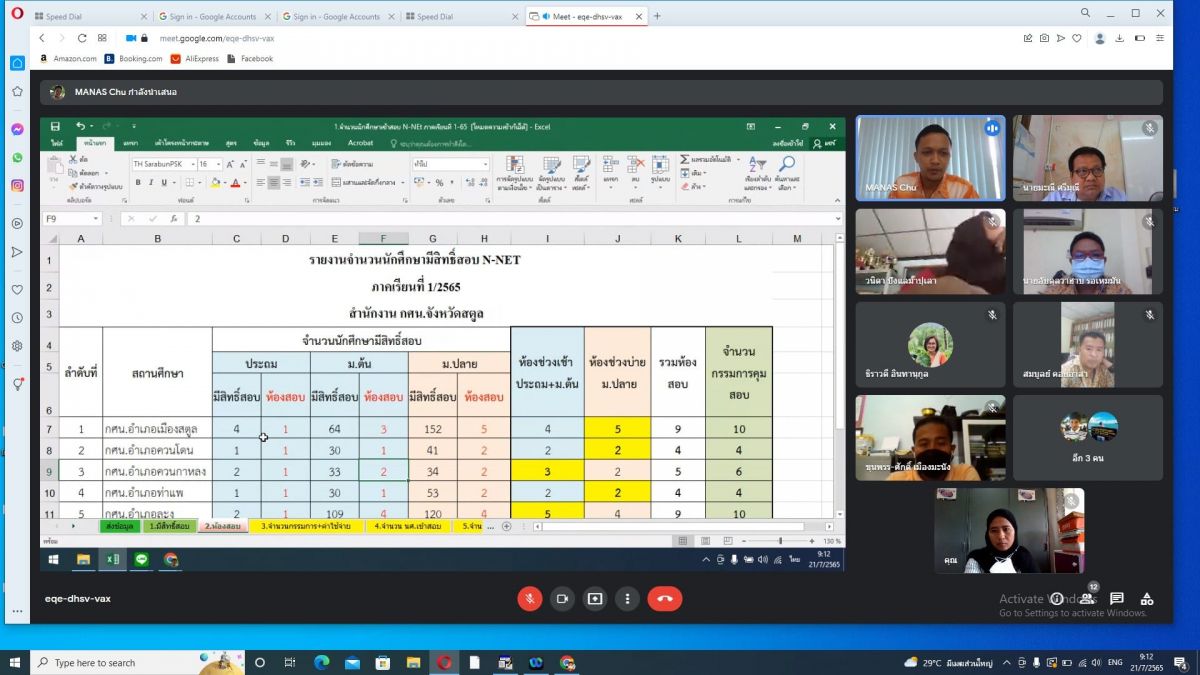Show the Meet participants list

[x=1087, y=598]
